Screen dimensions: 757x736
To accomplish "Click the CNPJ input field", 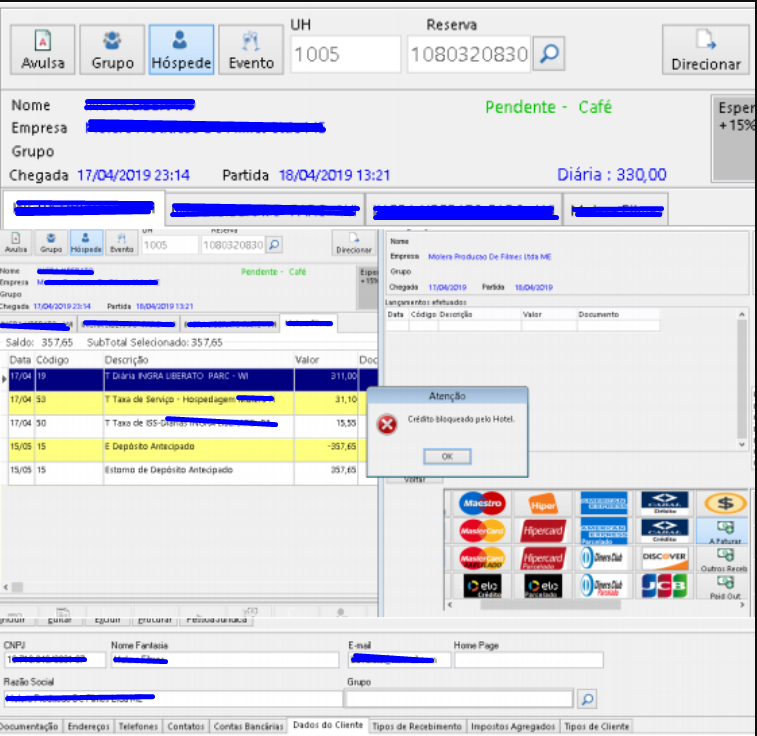I will (x=55, y=660).
